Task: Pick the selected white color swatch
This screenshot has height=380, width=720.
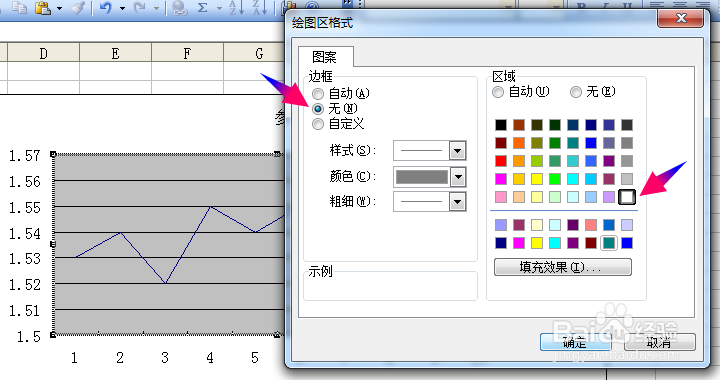Action: click(x=627, y=197)
